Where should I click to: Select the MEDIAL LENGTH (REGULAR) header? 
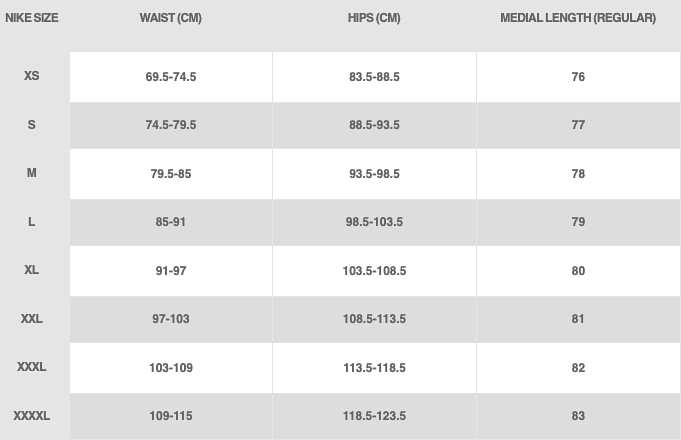pos(578,18)
